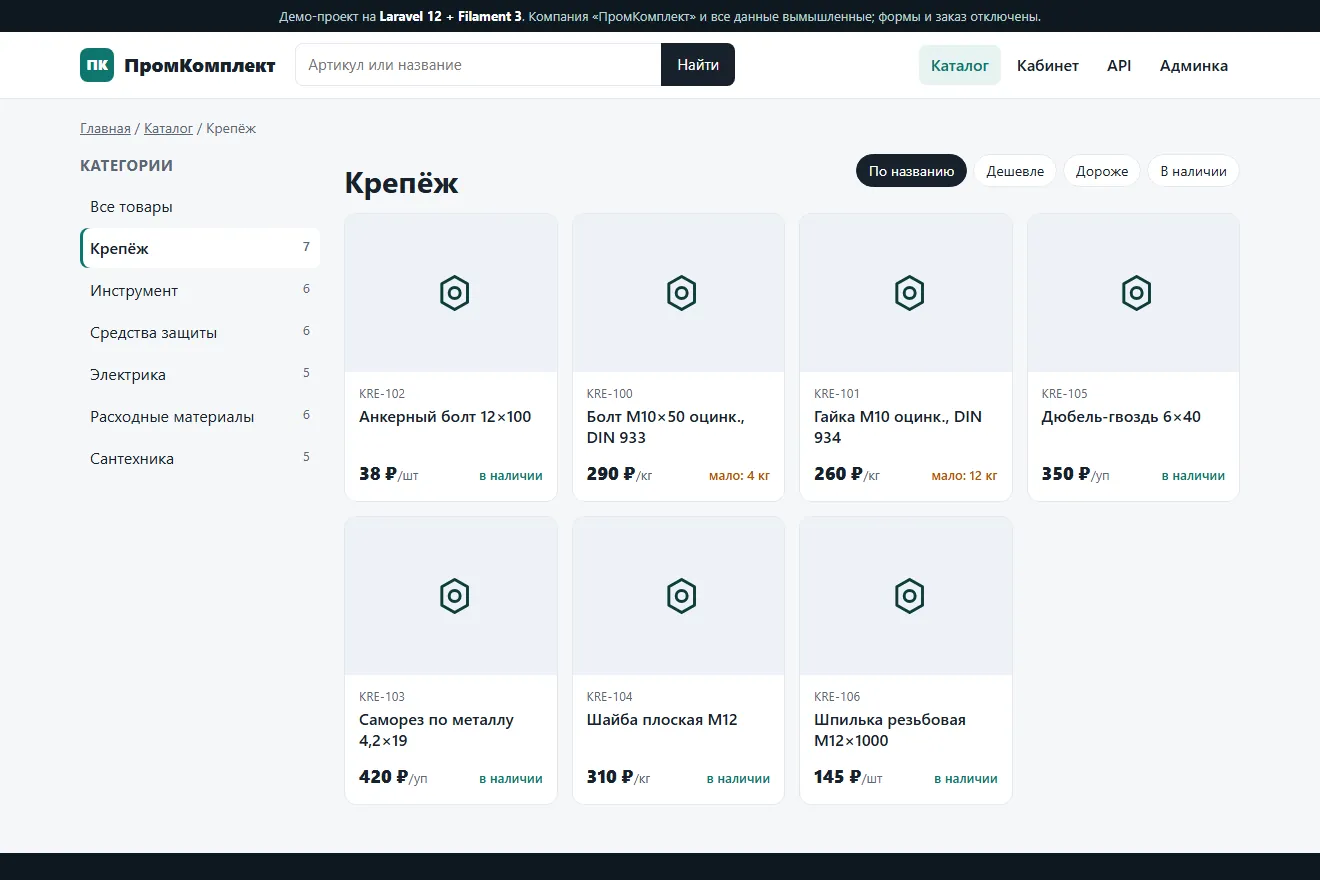This screenshot has height=880, width=1320.
Task: Select Средства защиты category
Action: tap(200, 333)
